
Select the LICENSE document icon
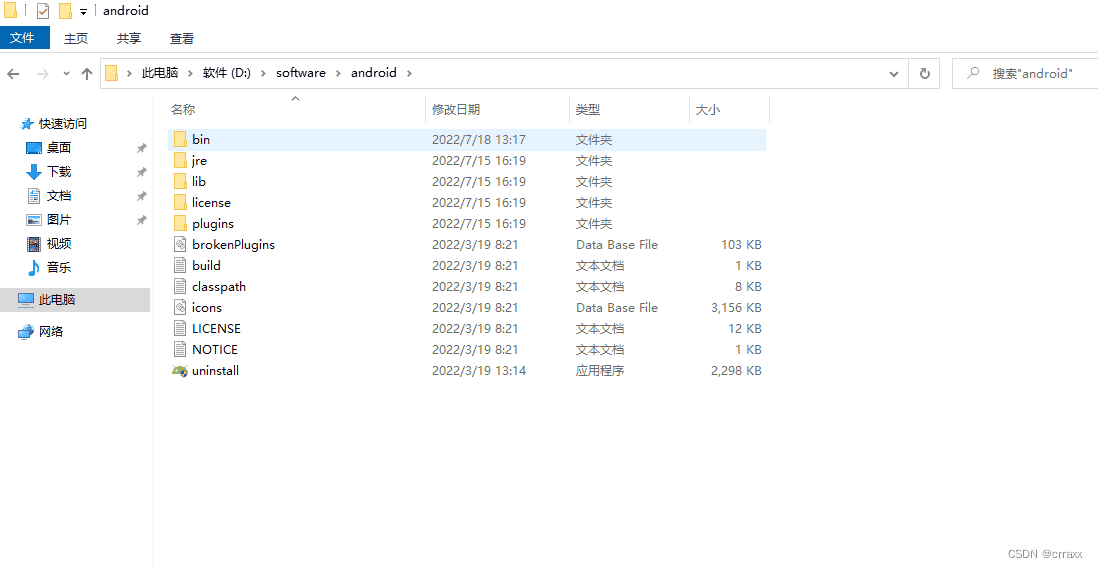[180, 328]
